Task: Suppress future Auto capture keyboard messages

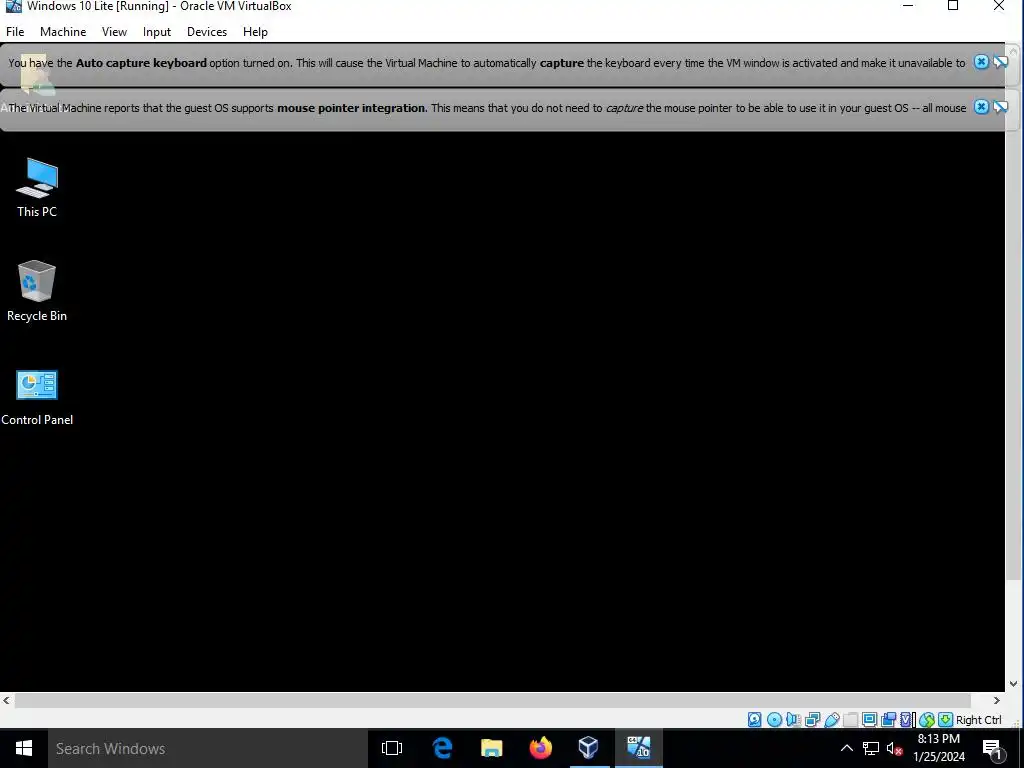Action: pos(1000,62)
